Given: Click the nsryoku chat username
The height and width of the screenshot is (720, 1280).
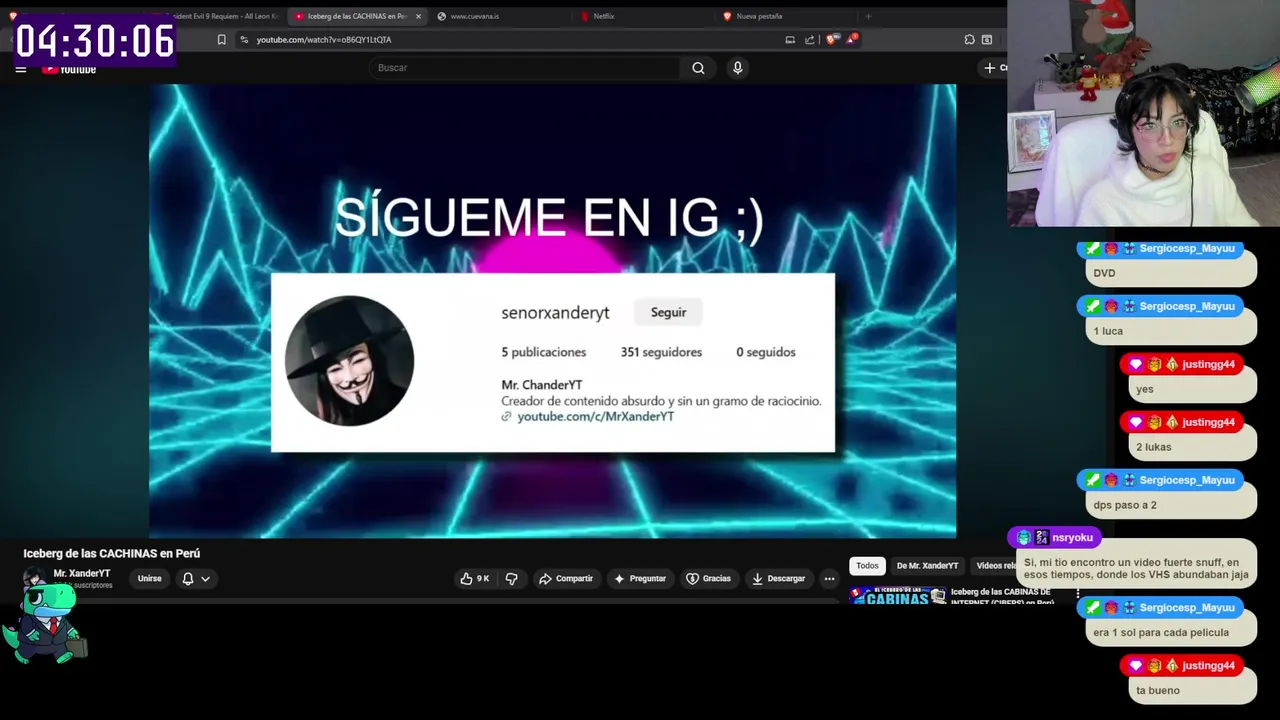Looking at the screenshot, I should (x=1072, y=538).
